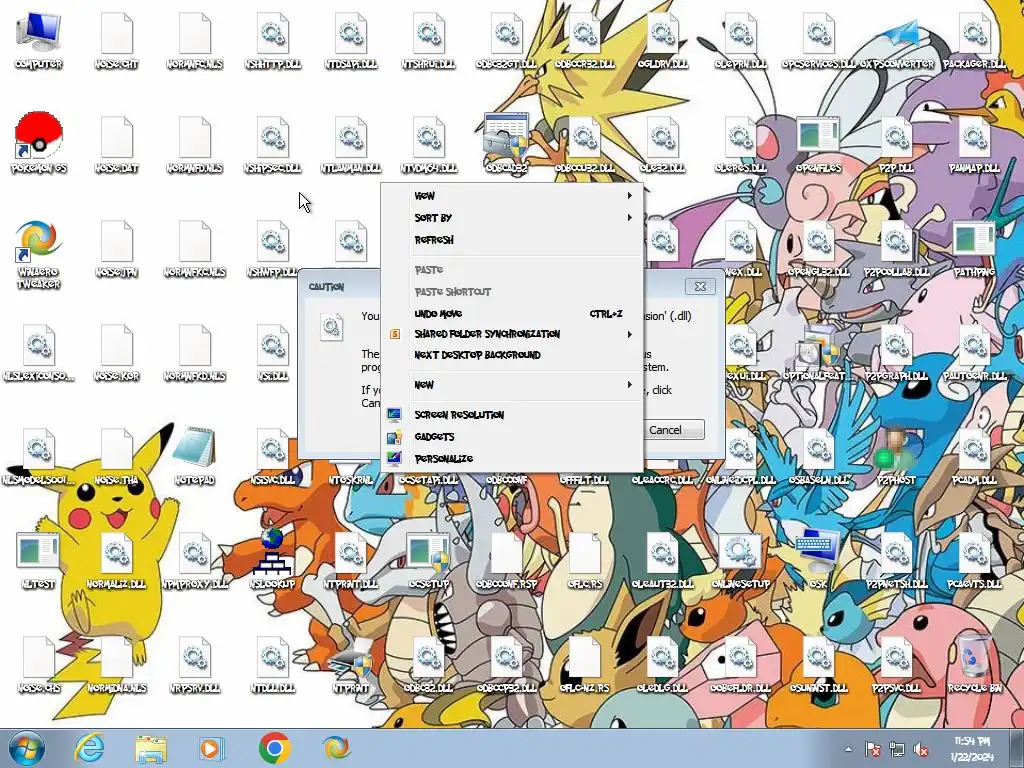Viewport: 1024px width, 768px height.
Task: Choose Next Desktop Background
Action: tap(511, 355)
